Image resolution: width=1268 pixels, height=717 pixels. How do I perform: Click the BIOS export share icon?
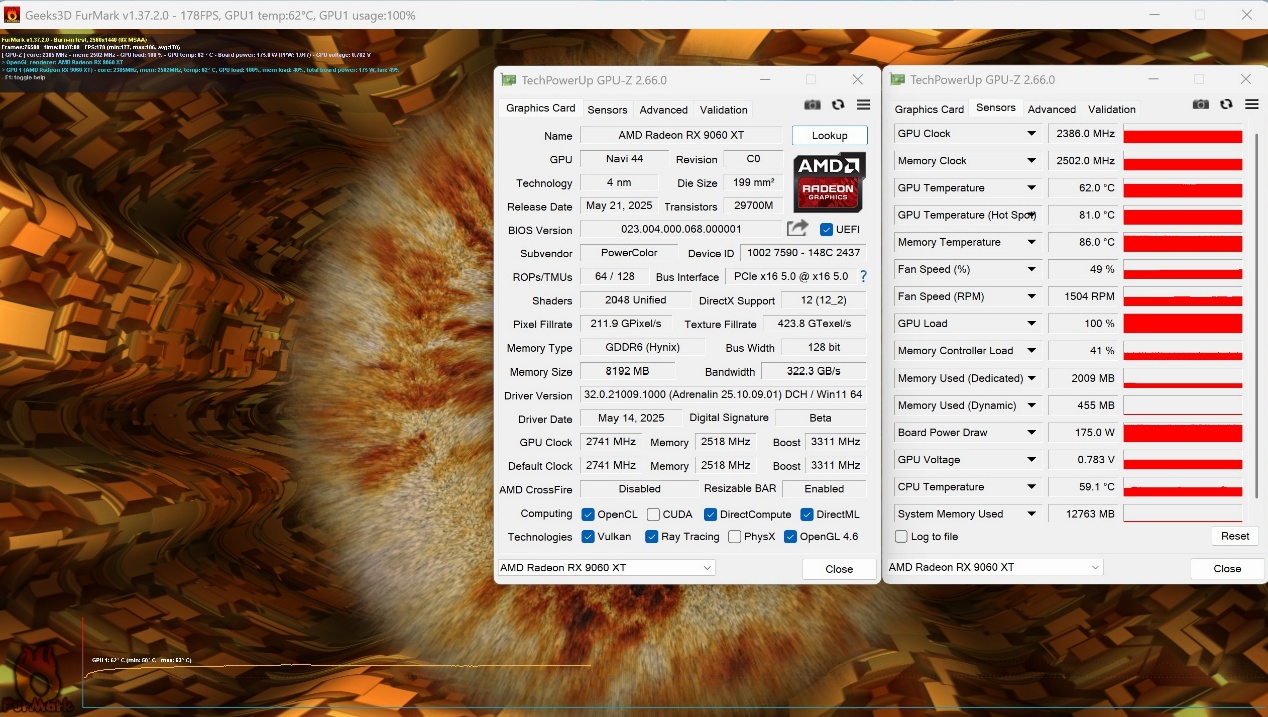click(x=797, y=229)
